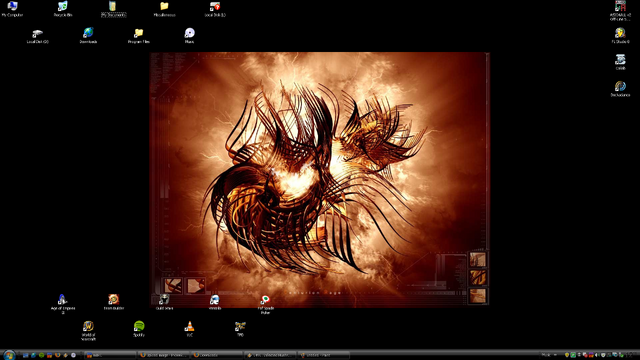Click the Windows Start orb
Image resolution: width=640 pixels, height=360 pixels.
click(x=9, y=355)
